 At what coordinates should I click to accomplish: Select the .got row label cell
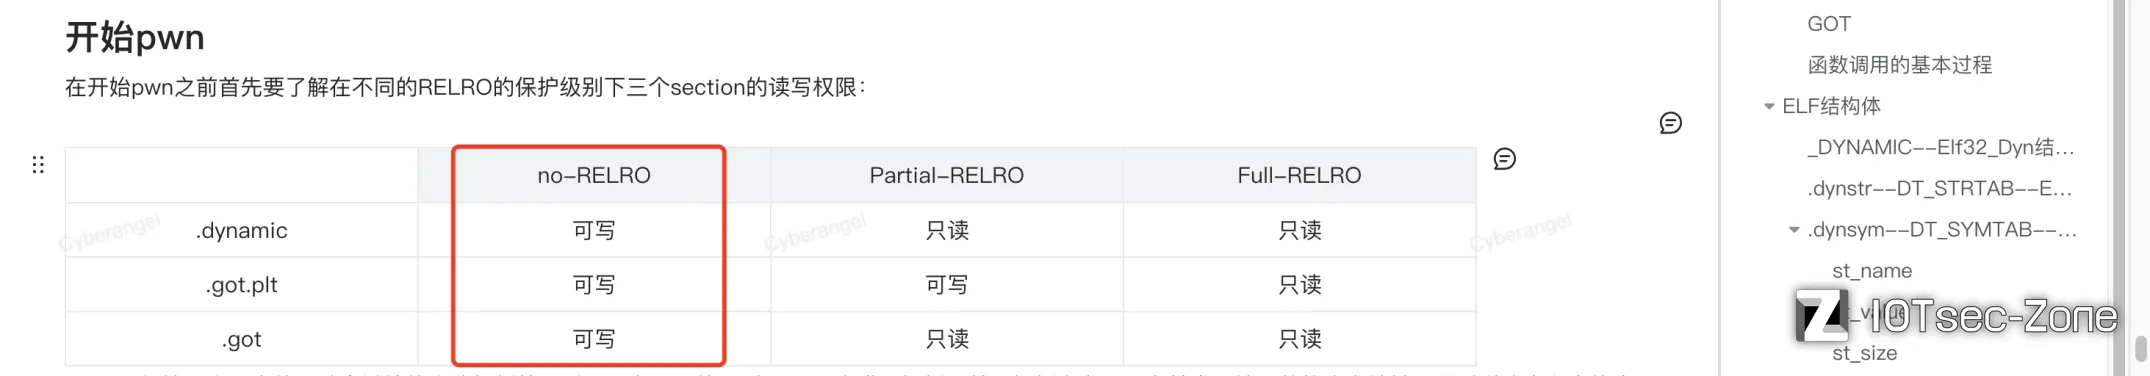point(241,339)
